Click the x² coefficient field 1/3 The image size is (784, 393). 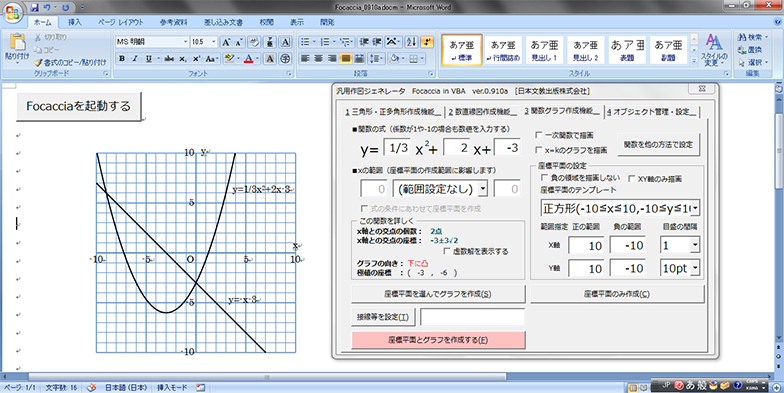[398, 148]
